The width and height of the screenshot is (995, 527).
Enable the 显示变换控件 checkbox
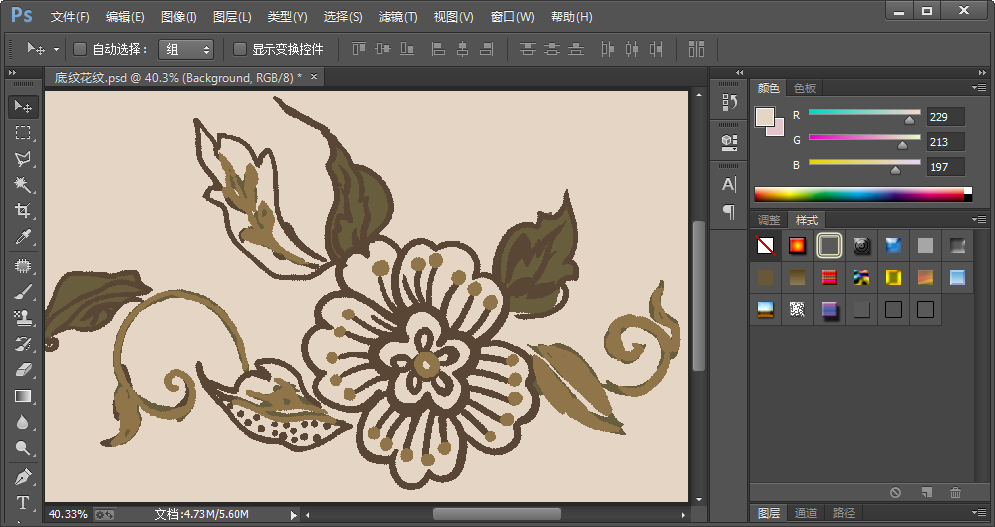coord(240,49)
